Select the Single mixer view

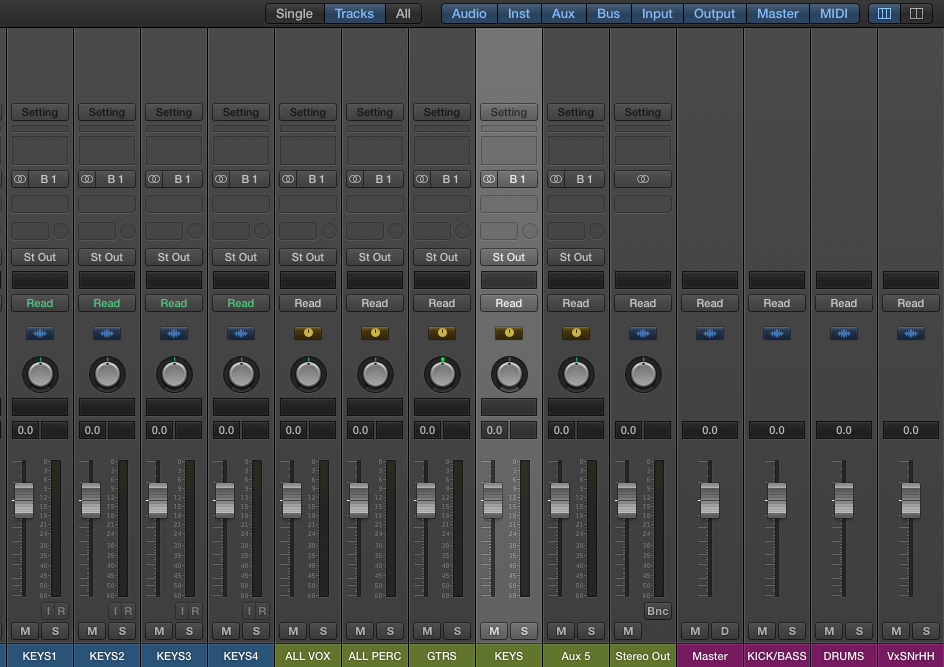coord(294,13)
